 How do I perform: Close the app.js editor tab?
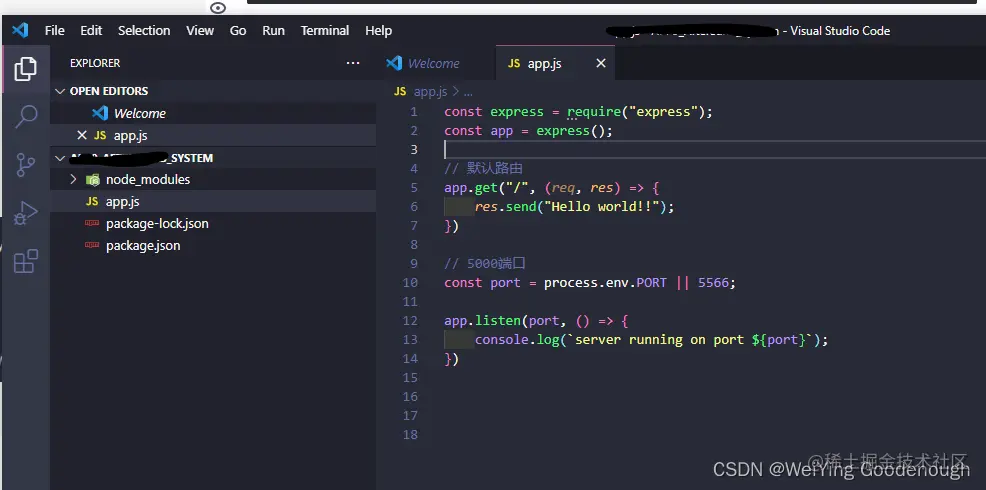point(601,63)
